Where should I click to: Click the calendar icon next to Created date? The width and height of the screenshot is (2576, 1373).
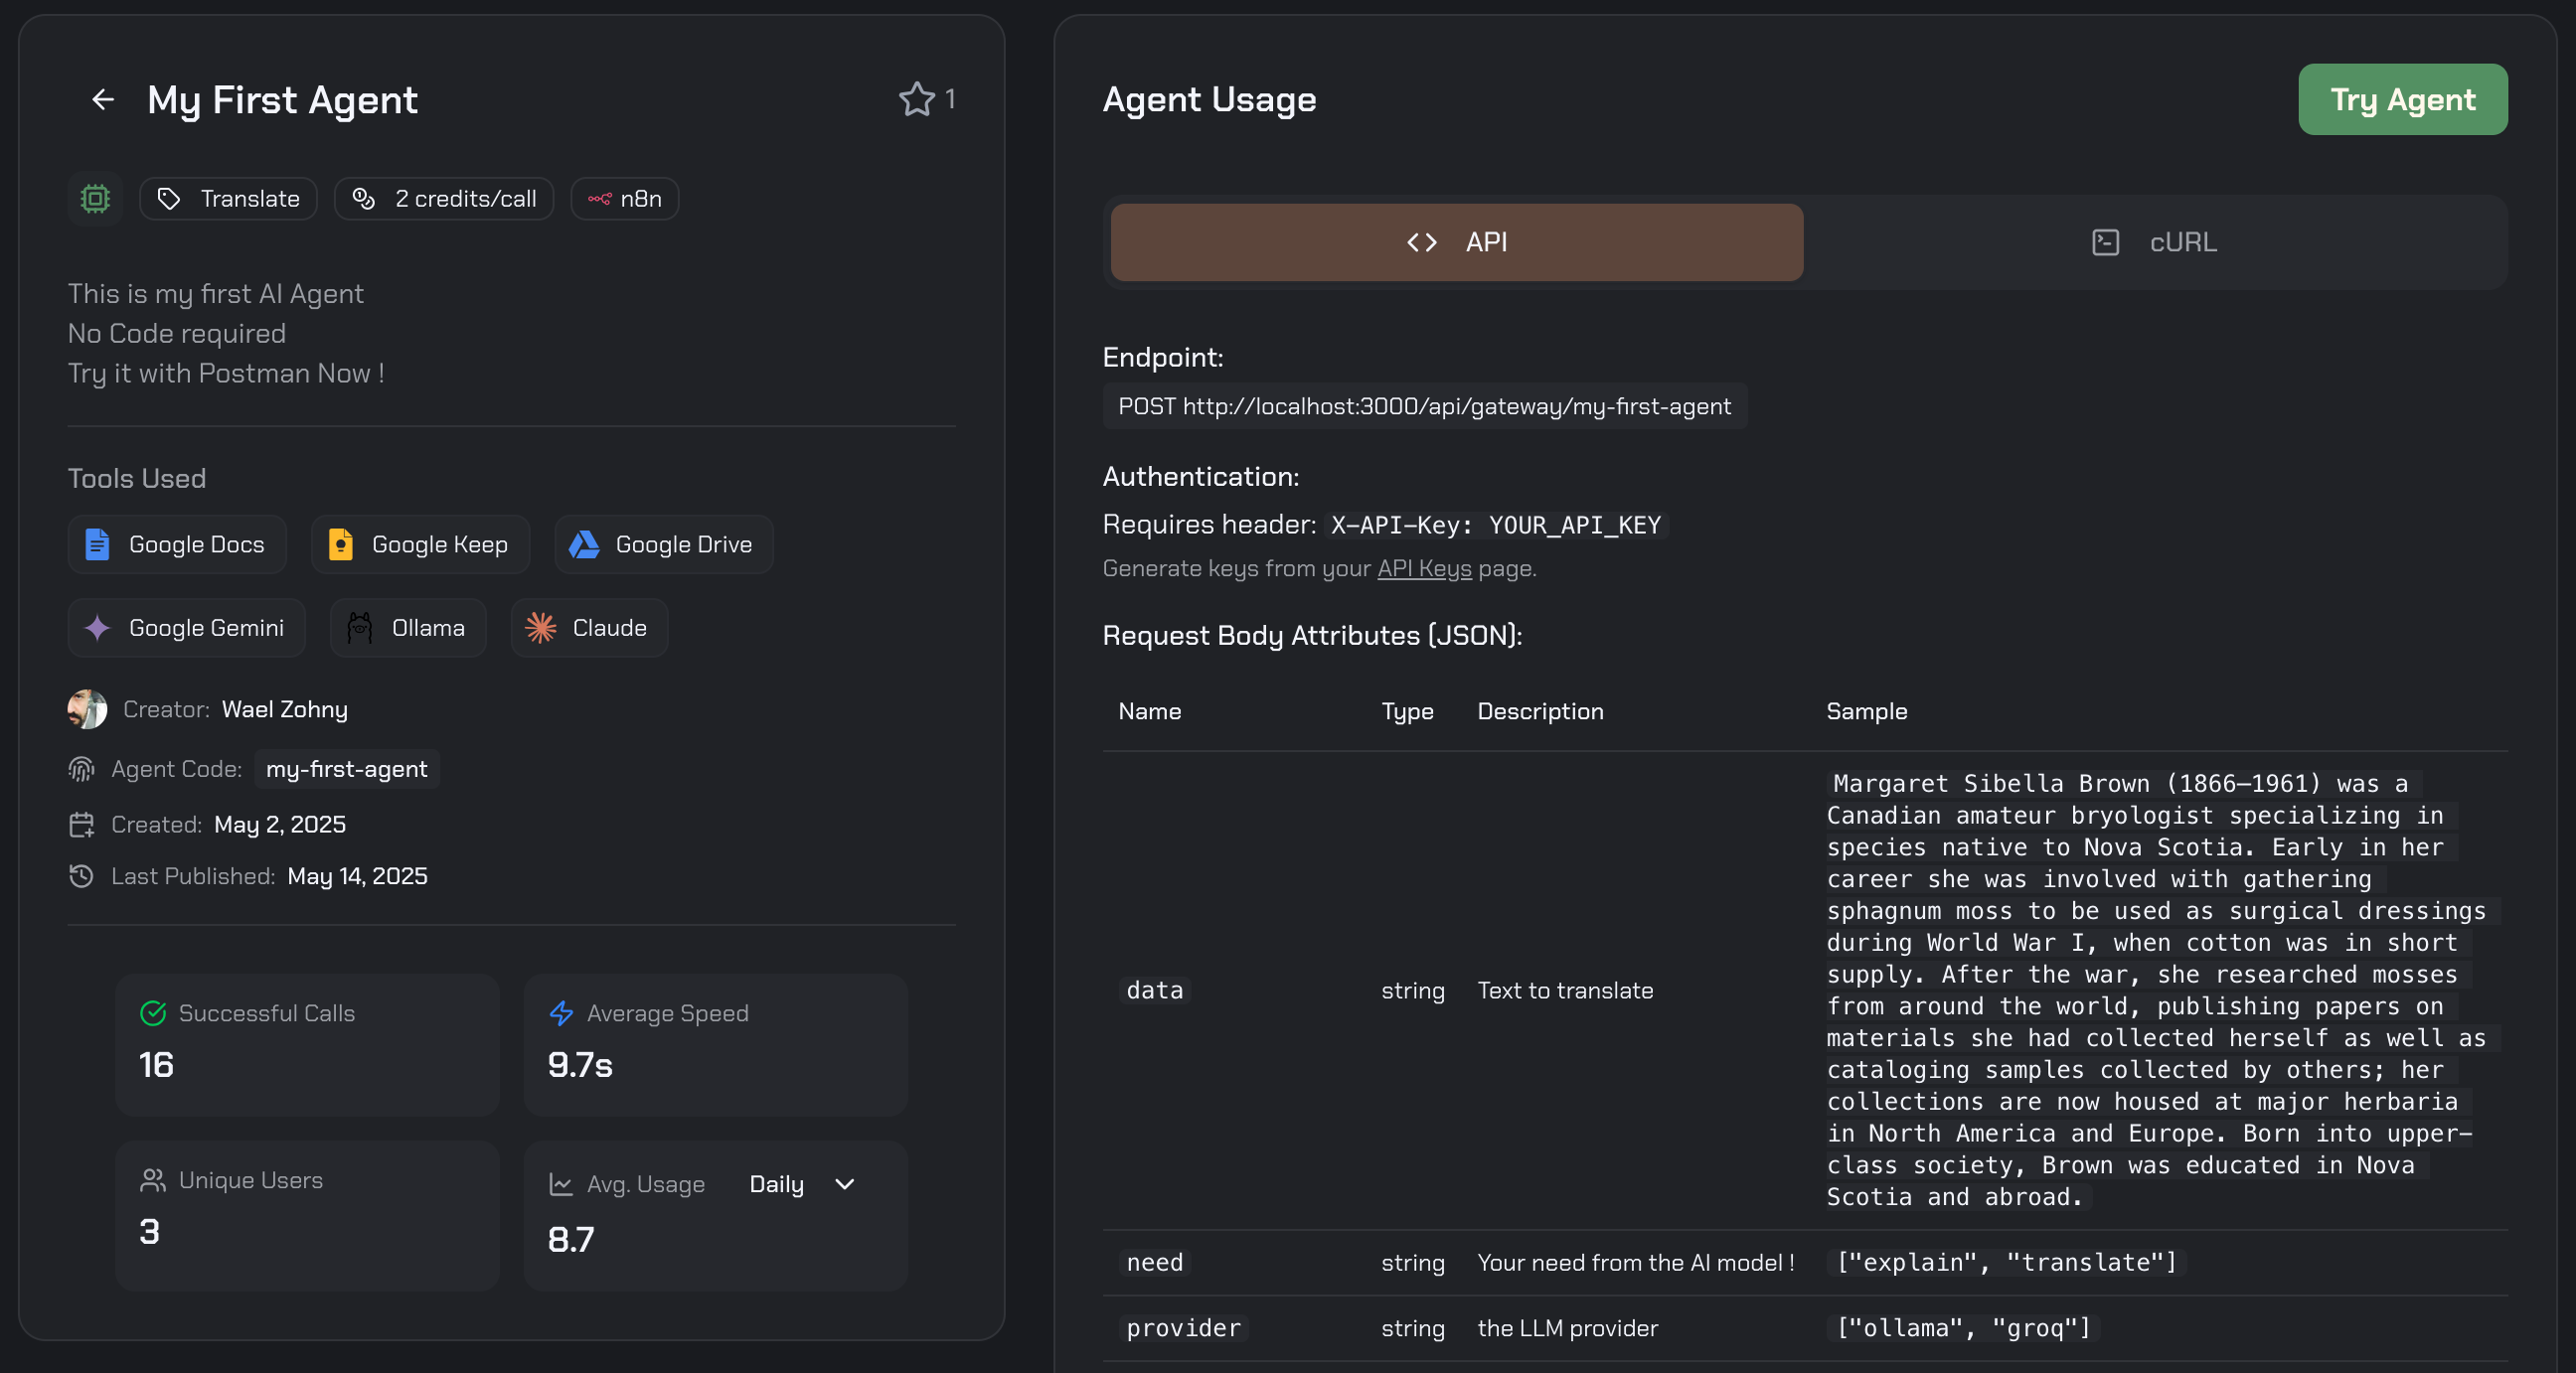tap(81, 824)
